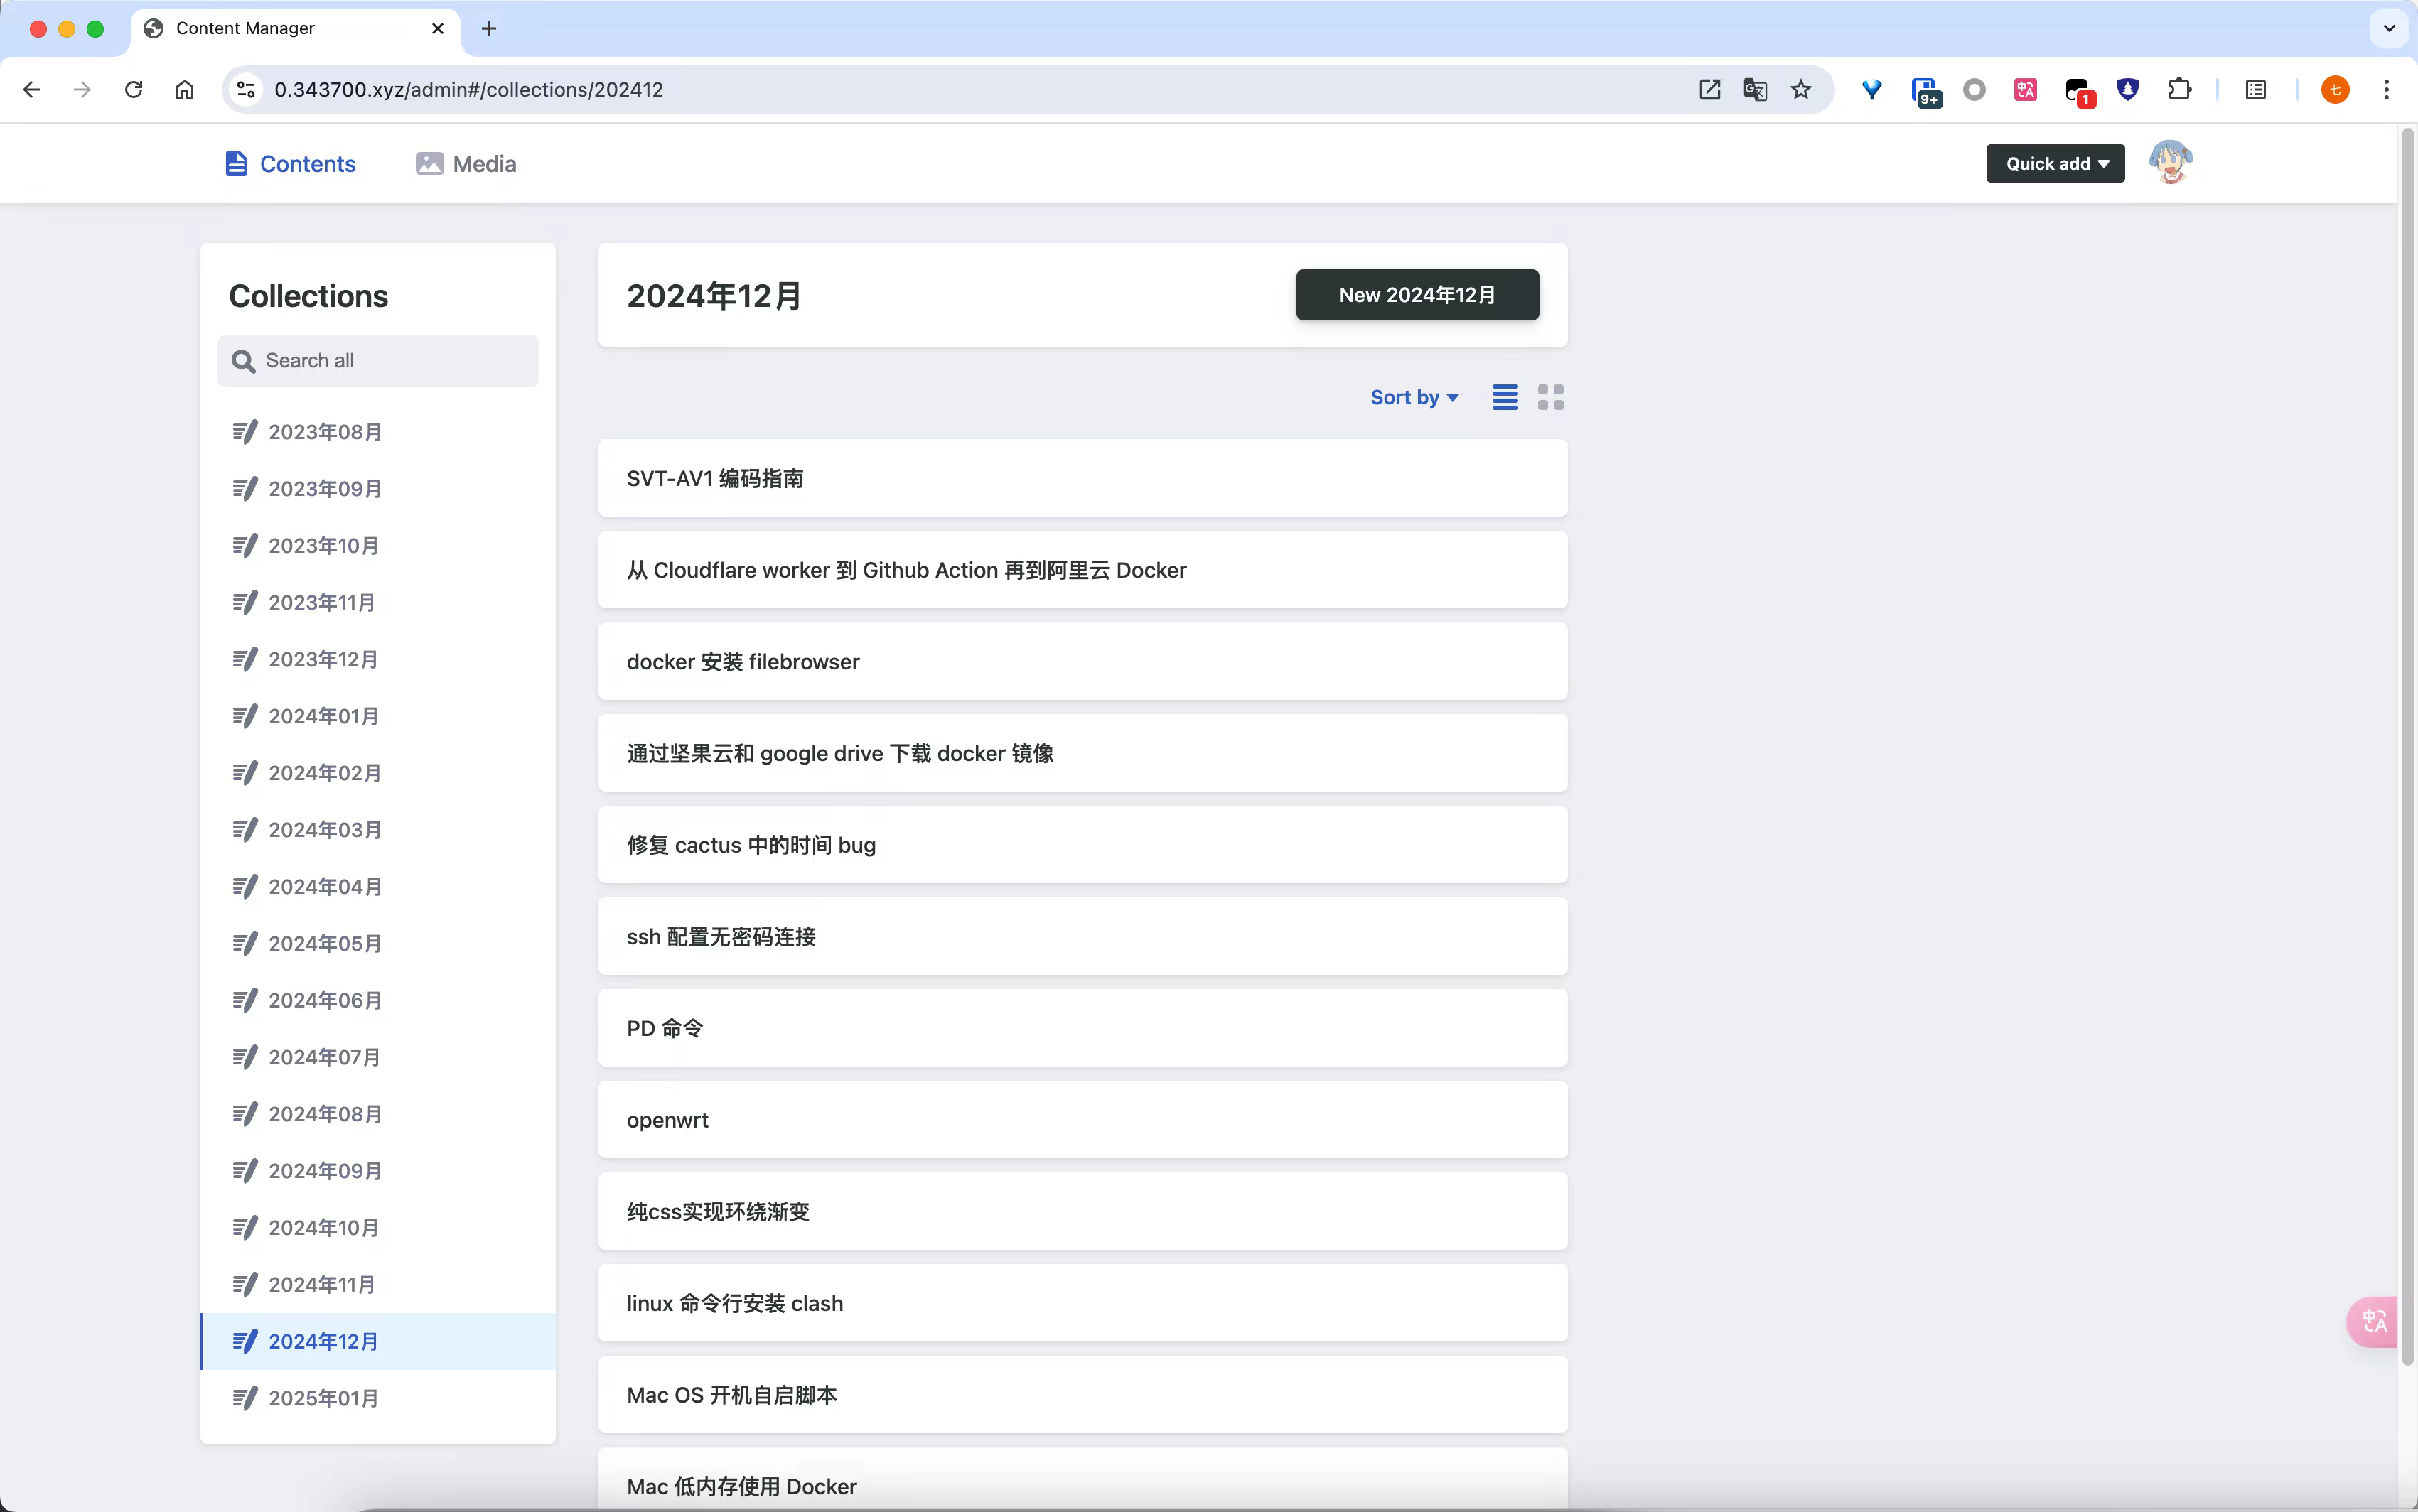Click the gray circle extension icon
Screen dimensions: 2418x1512
[1974, 90]
